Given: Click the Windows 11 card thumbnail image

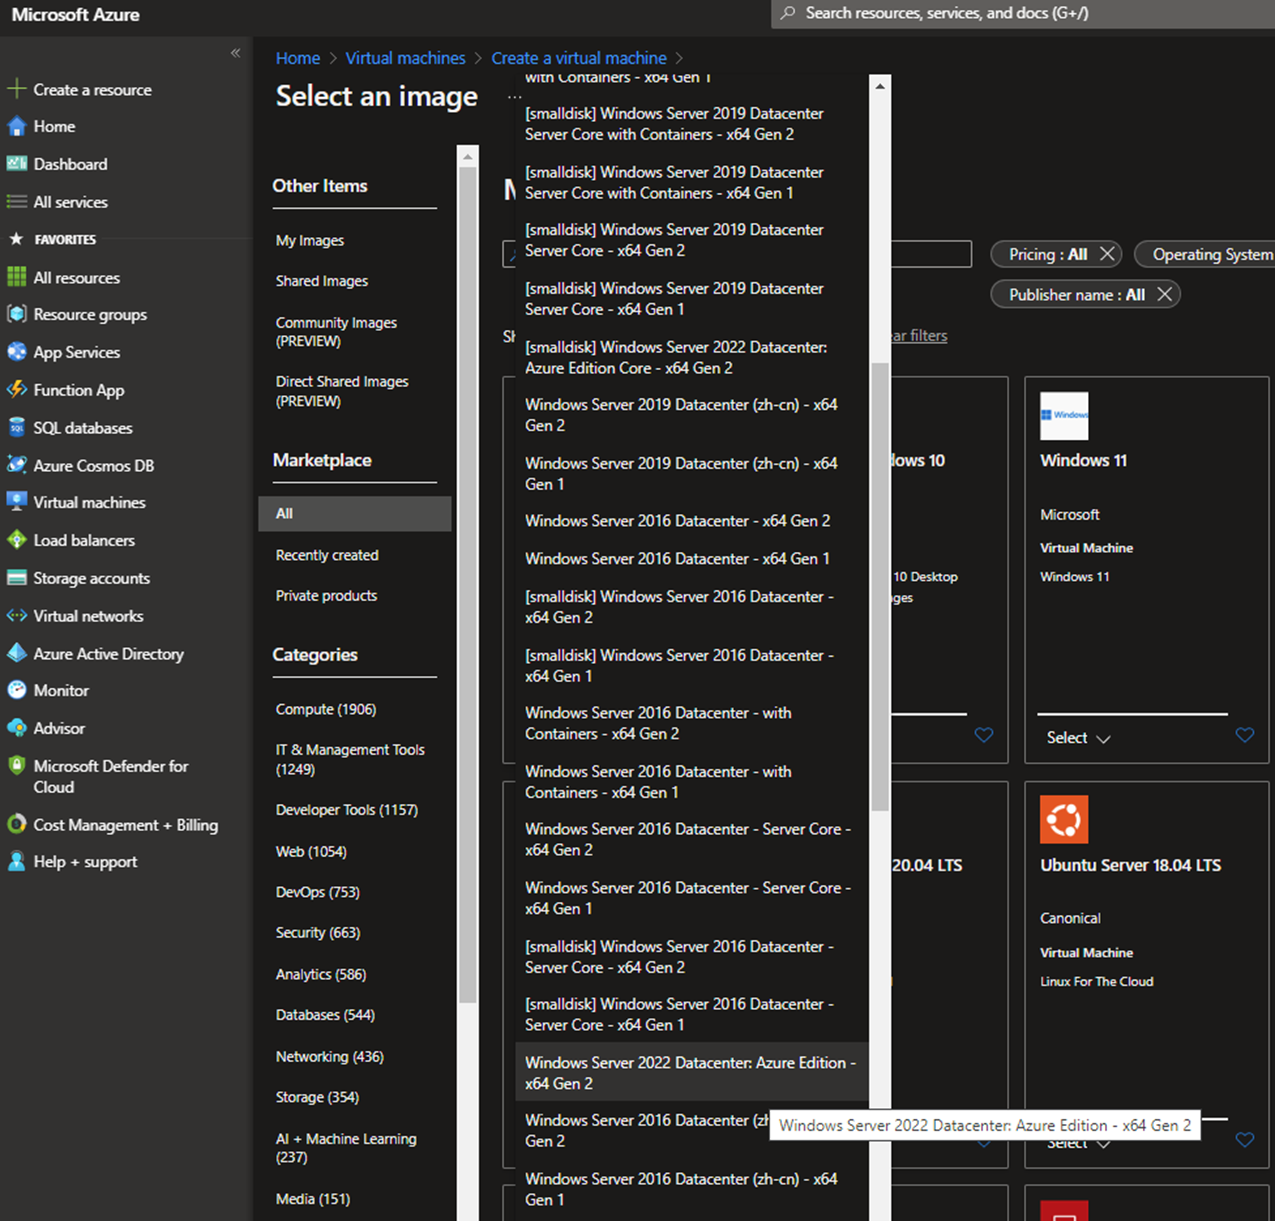Looking at the screenshot, I should tap(1064, 416).
